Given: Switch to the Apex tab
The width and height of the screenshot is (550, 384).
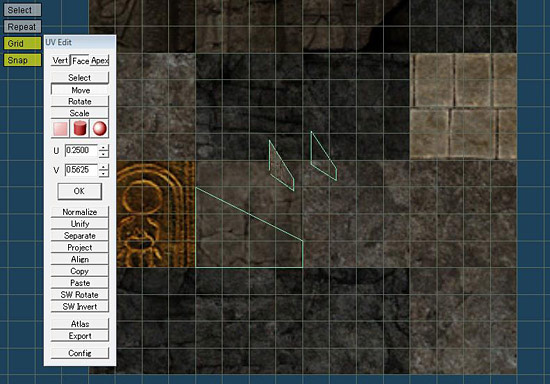Looking at the screenshot, I should coord(100,61).
